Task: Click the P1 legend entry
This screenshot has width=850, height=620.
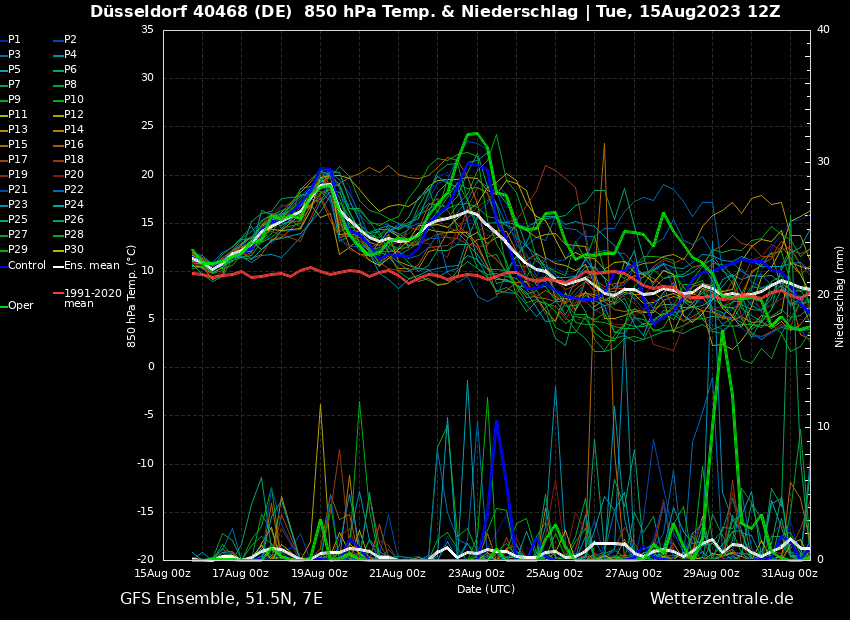Action: (x=14, y=40)
